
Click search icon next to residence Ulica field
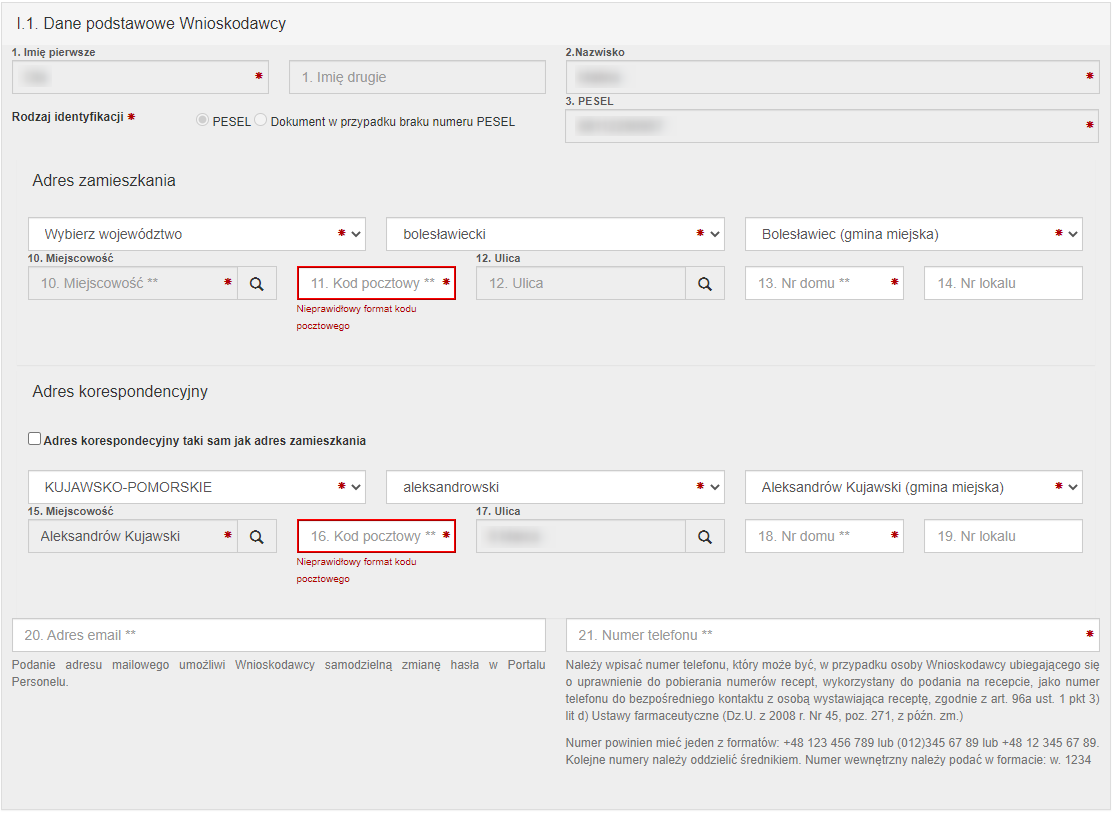tap(705, 284)
